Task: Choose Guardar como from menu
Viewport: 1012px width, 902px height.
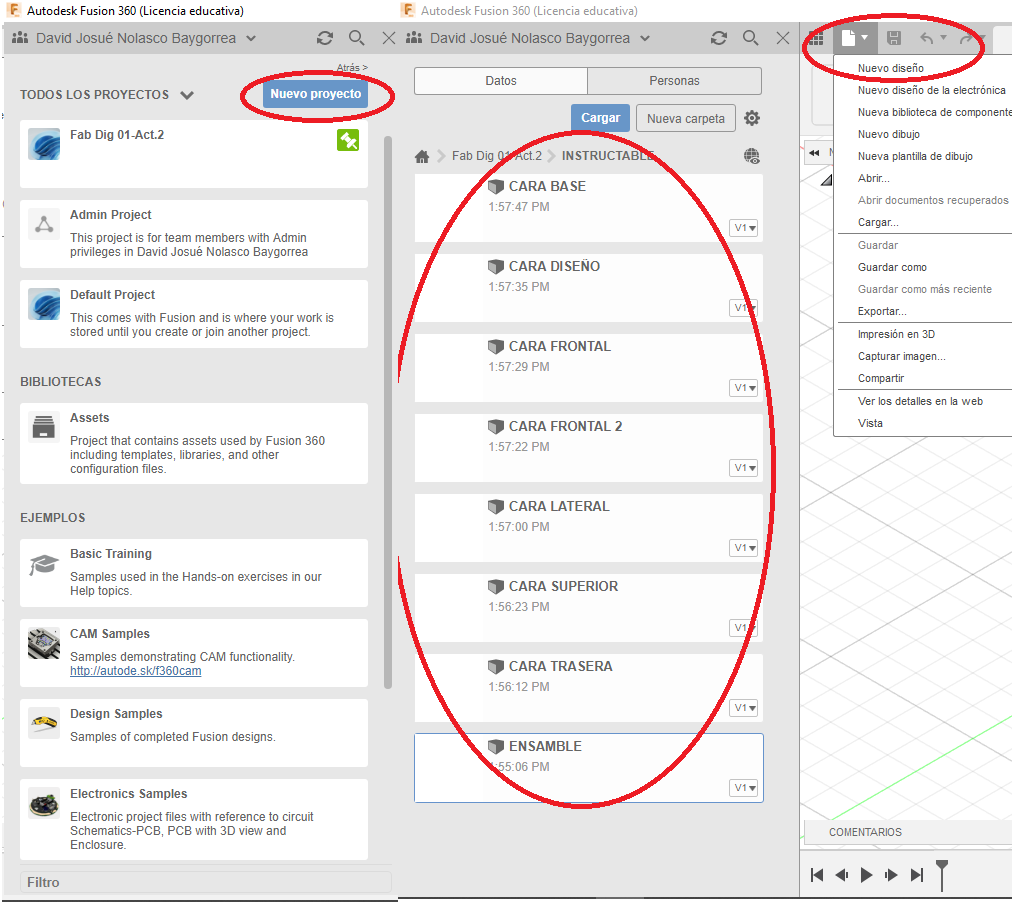Action: 892,267
